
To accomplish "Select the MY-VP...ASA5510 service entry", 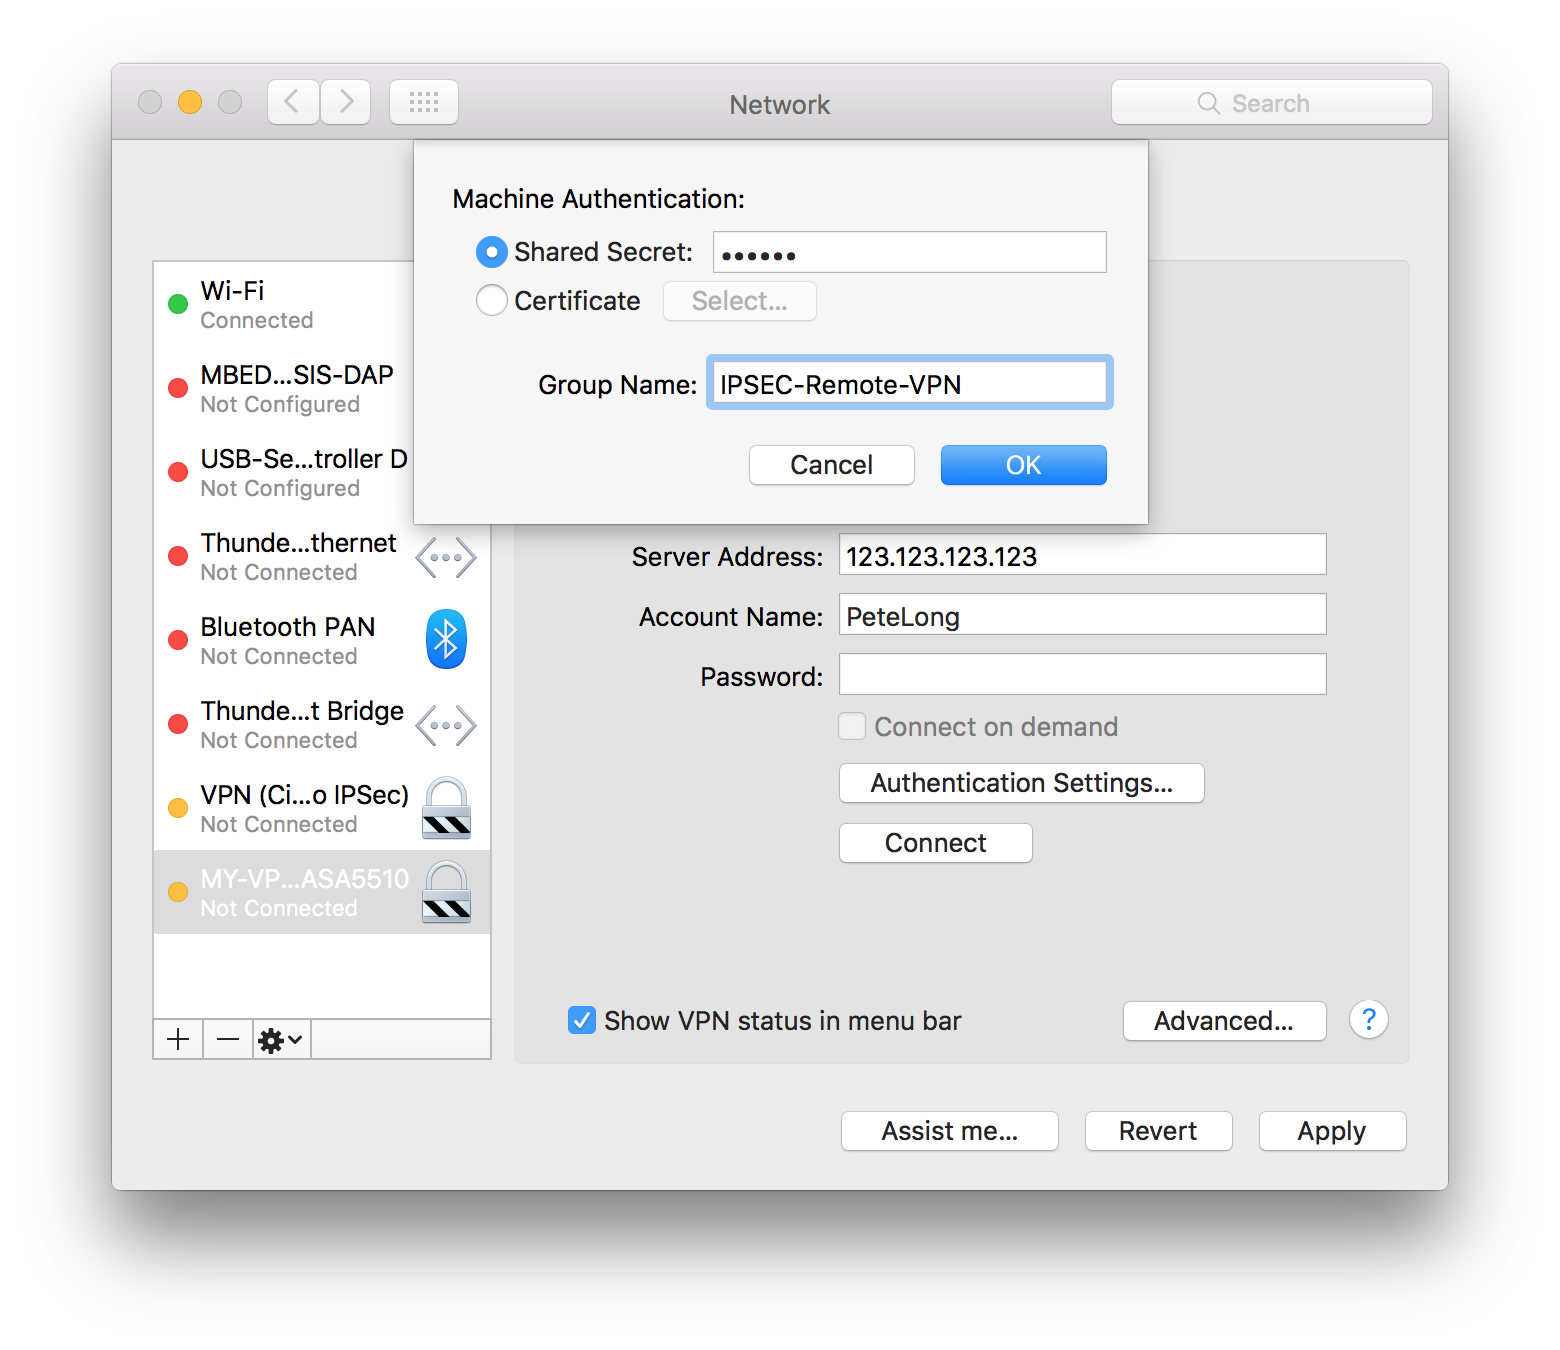I will (304, 892).
